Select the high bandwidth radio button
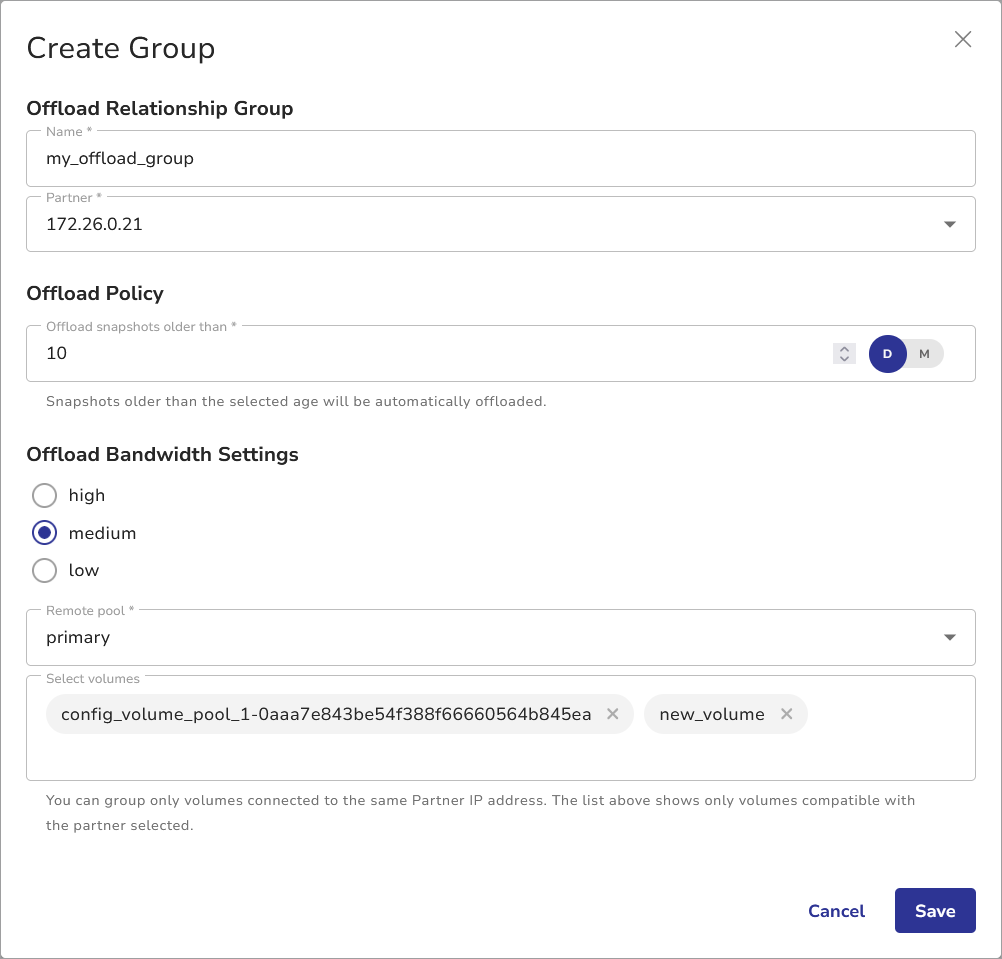Viewport: 1002px width, 959px height. pyautogui.click(x=44, y=495)
